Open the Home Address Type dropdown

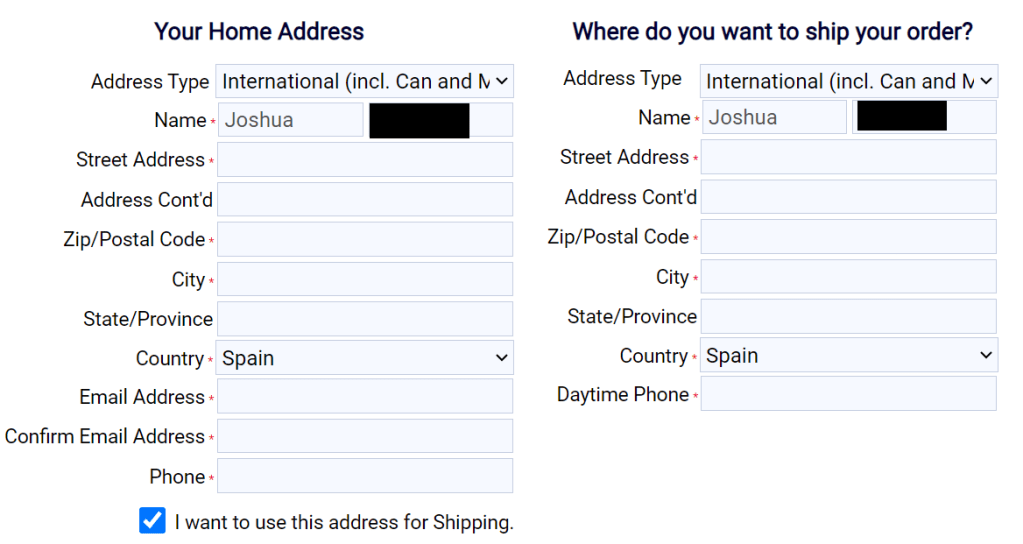pos(364,81)
